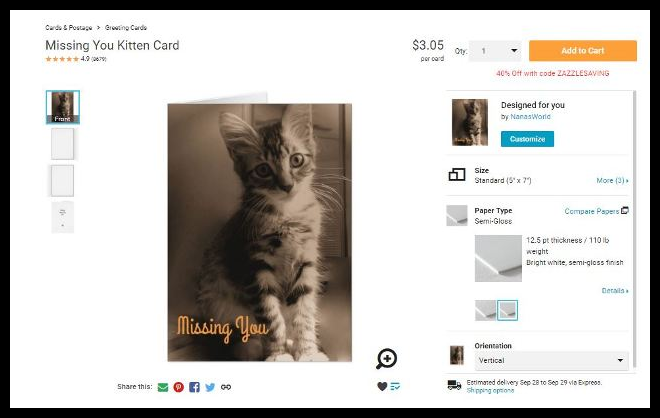Share on Twitter icon

pos(210,387)
